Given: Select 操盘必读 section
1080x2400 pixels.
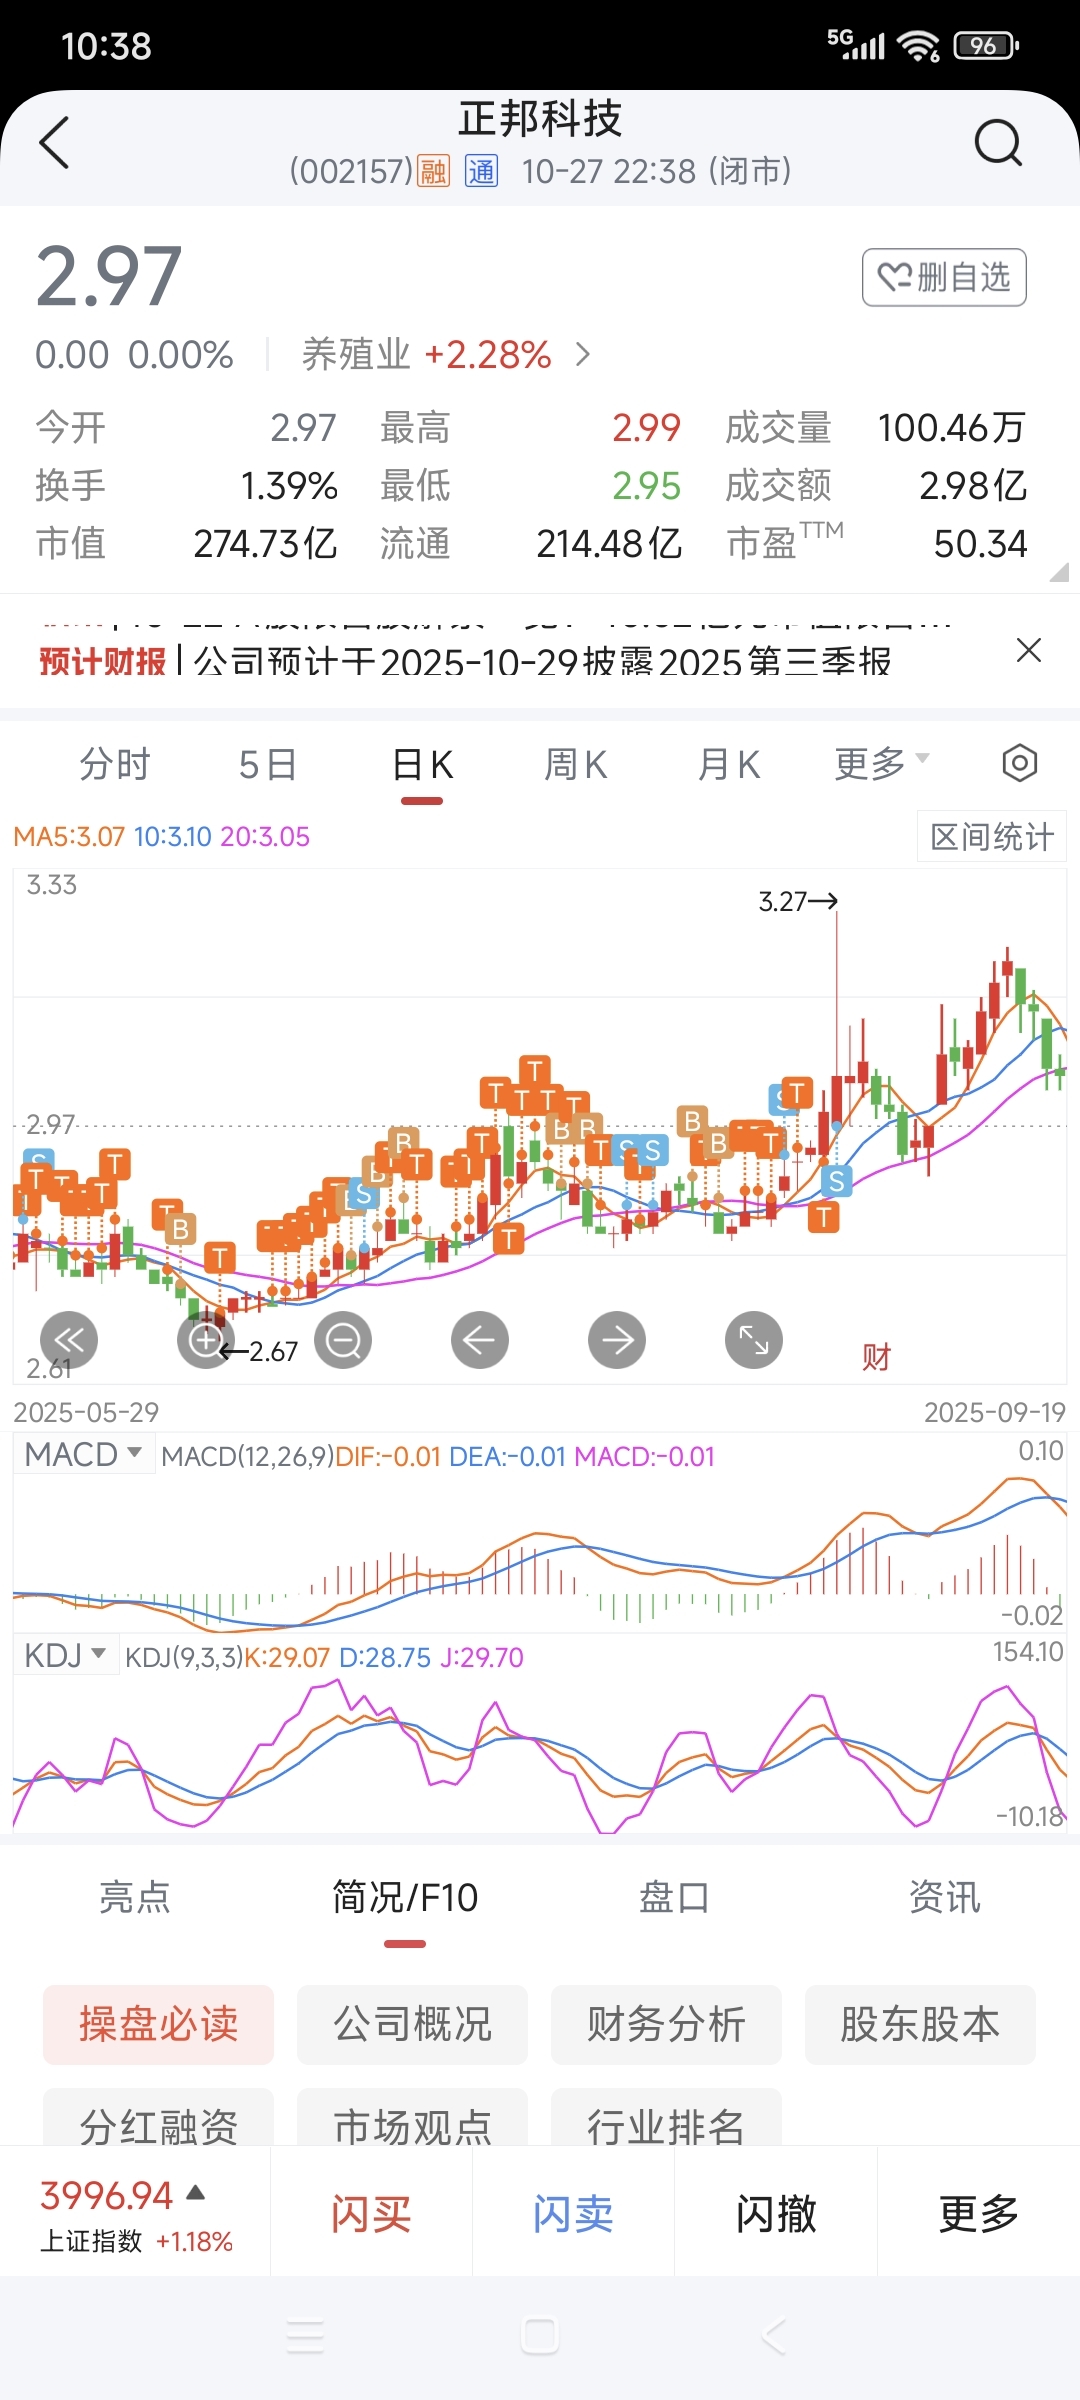Looking at the screenshot, I should click(158, 2025).
